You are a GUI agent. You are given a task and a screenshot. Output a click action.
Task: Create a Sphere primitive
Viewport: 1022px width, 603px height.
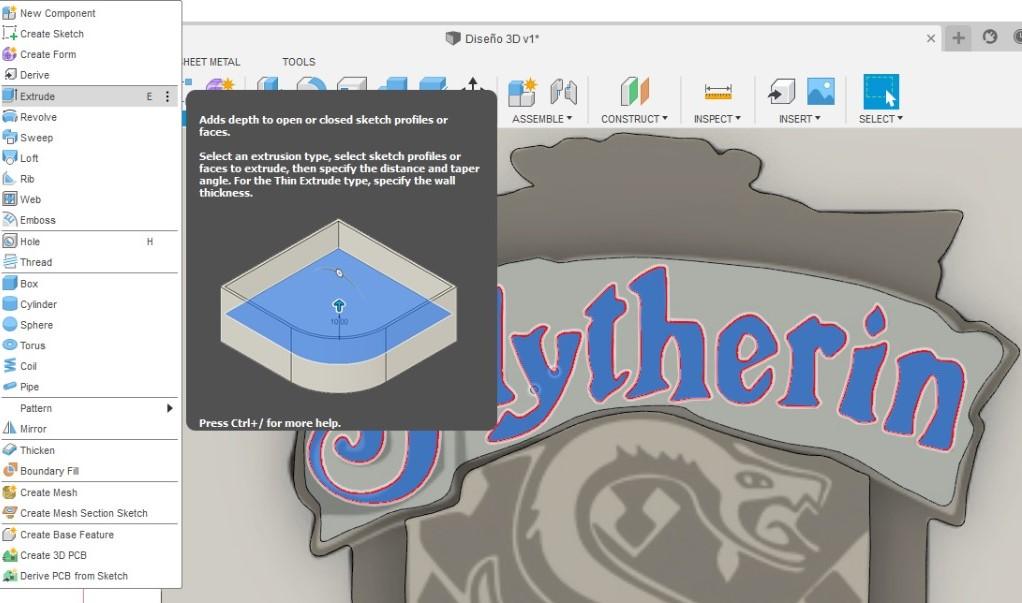tap(90, 325)
